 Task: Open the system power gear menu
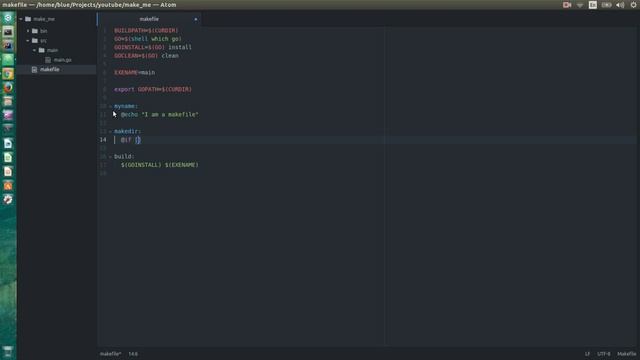pyautogui.click(x=633, y=5)
